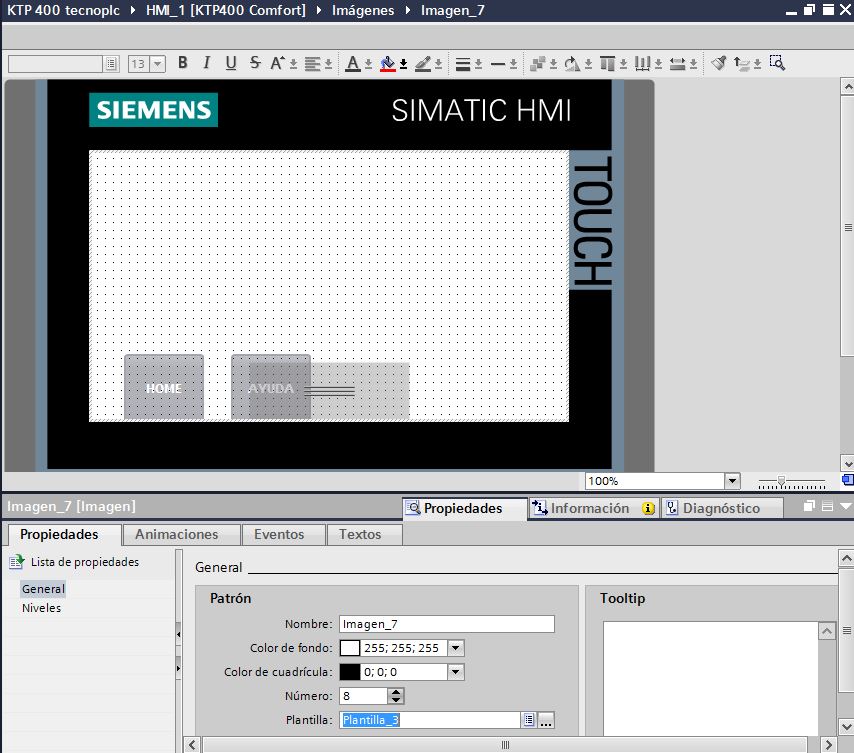Image resolution: width=854 pixels, height=753 pixels.
Task: Toggle bold text formatting
Action: 183,63
